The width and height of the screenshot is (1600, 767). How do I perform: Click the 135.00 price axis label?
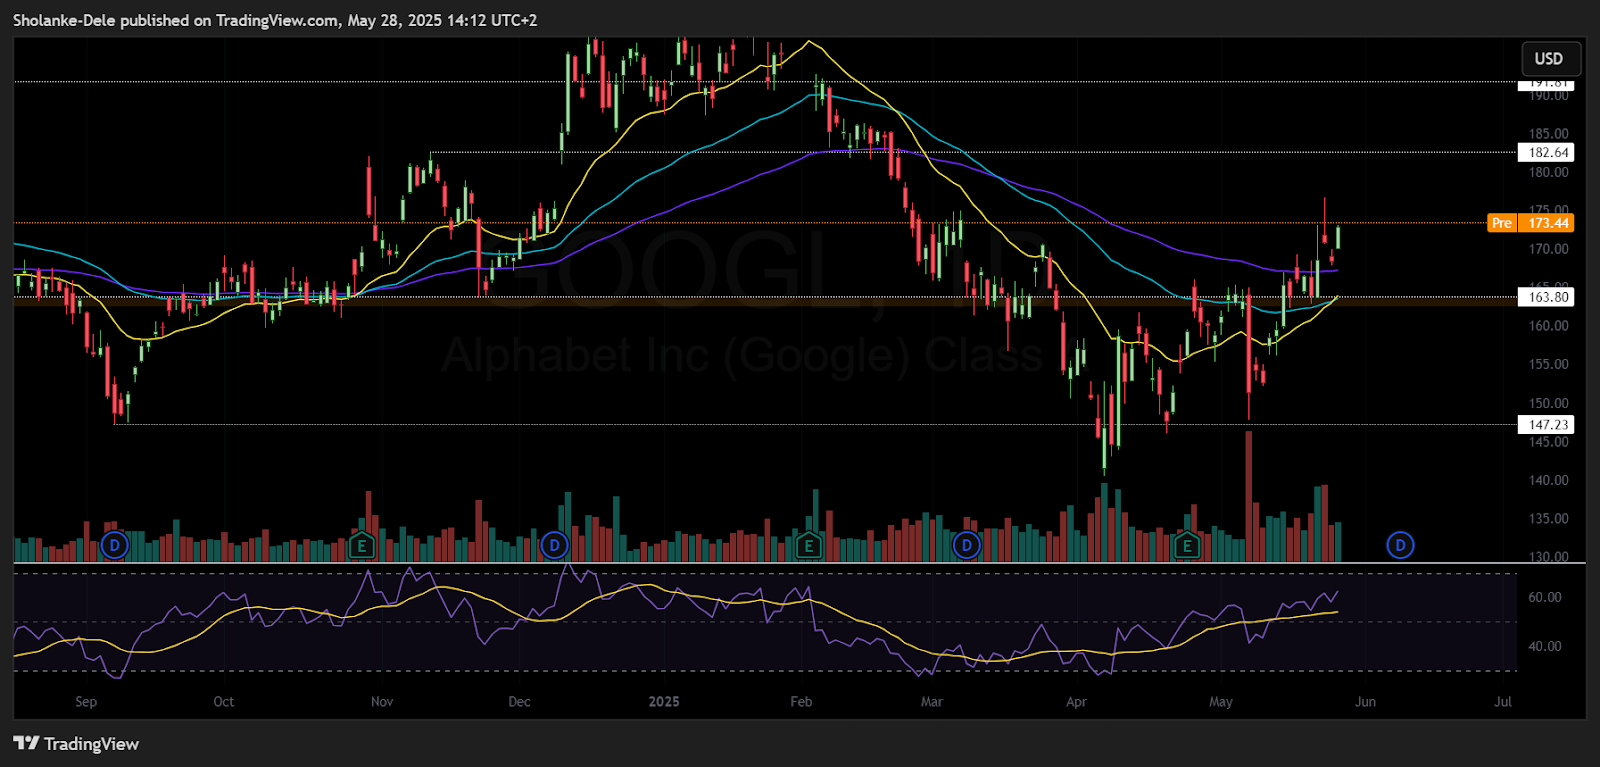tap(1548, 518)
